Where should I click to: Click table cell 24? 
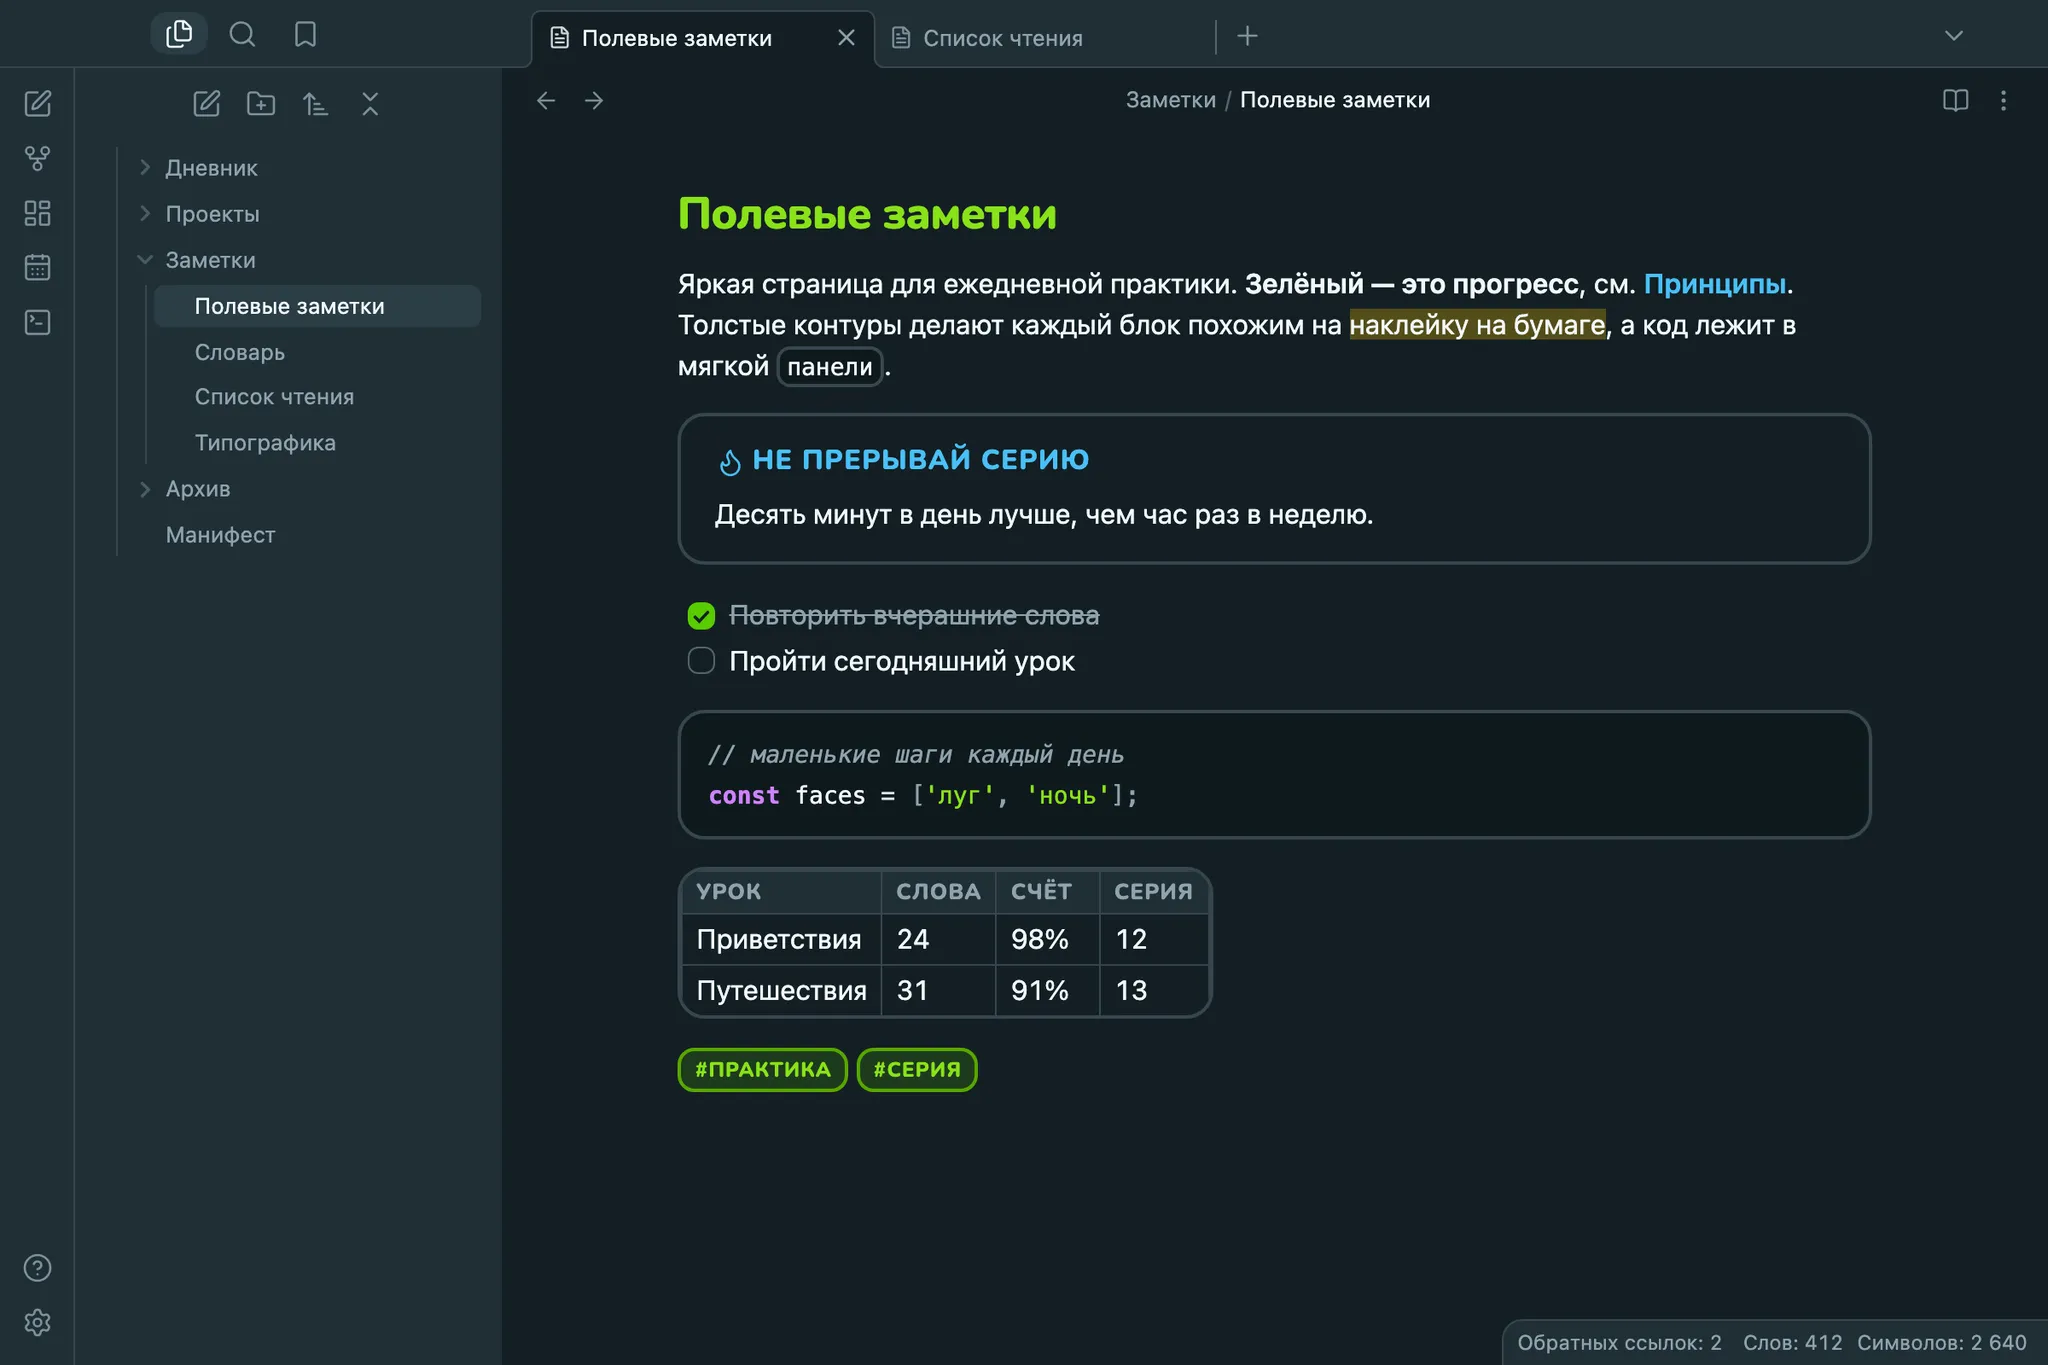coord(938,940)
